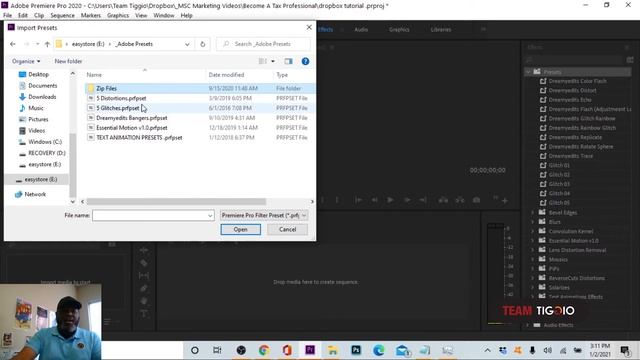This screenshot has width=640, height=360.
Task: Sort files by Name column
Action: click(x=94, y=75)
